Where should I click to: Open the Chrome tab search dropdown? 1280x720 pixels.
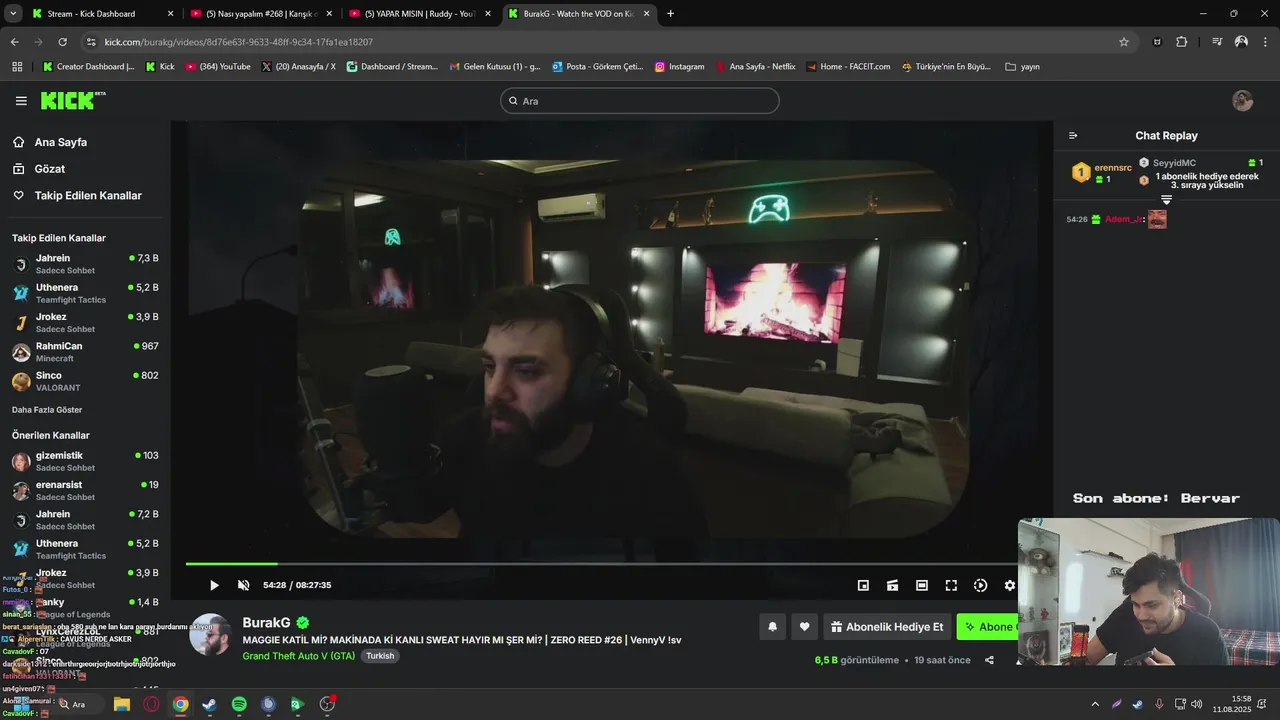[x=13, y=14]
